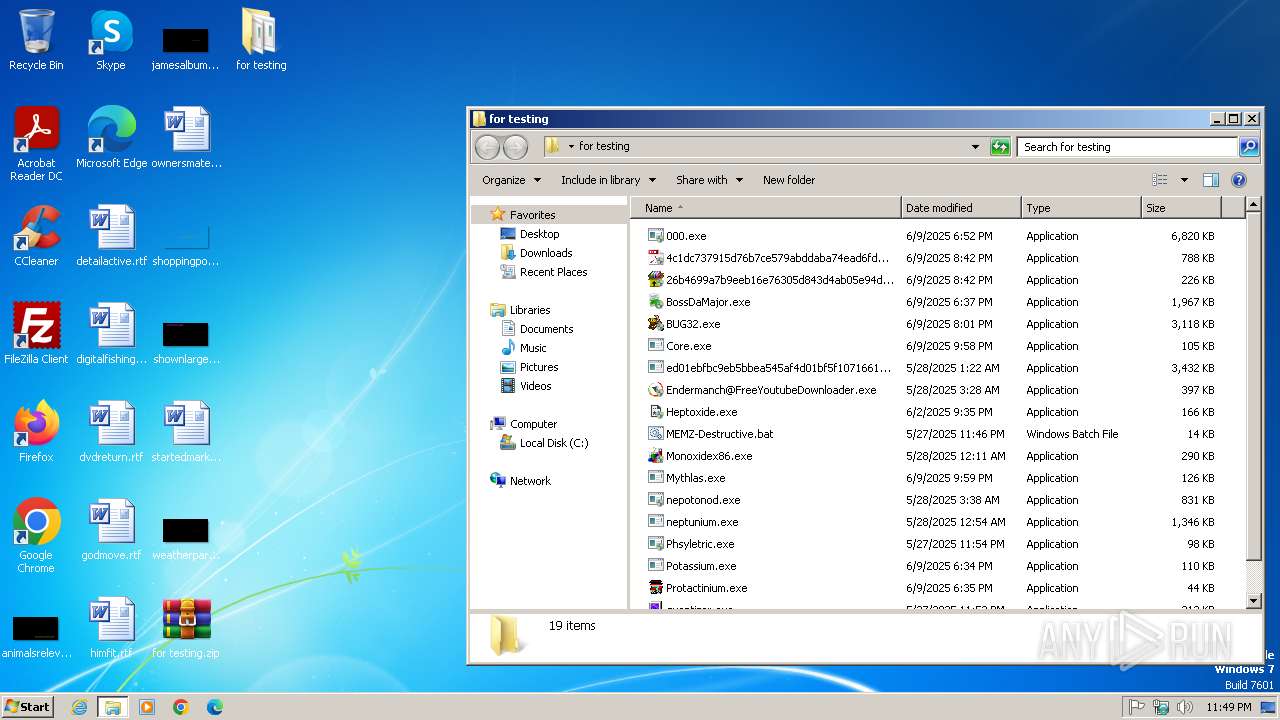This screenshot has width=1280, height=720.
Task: Expand the views options dropdown arrow
Action: point(1184,180)
